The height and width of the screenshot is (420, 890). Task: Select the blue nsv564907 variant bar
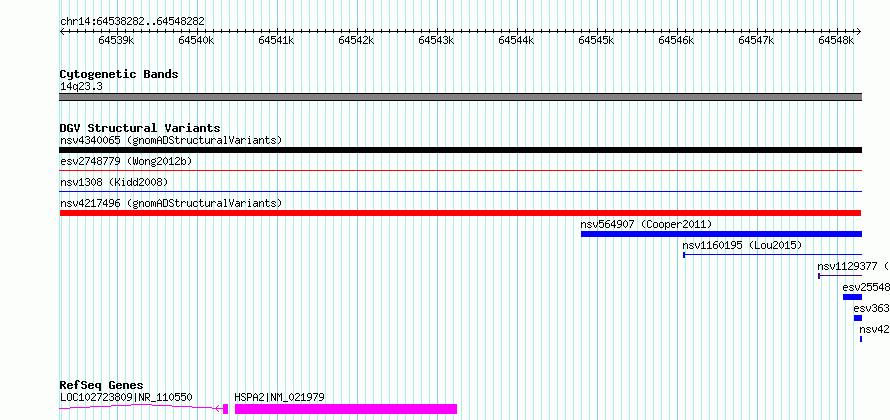pyautogui.click(x=721, y=234)
